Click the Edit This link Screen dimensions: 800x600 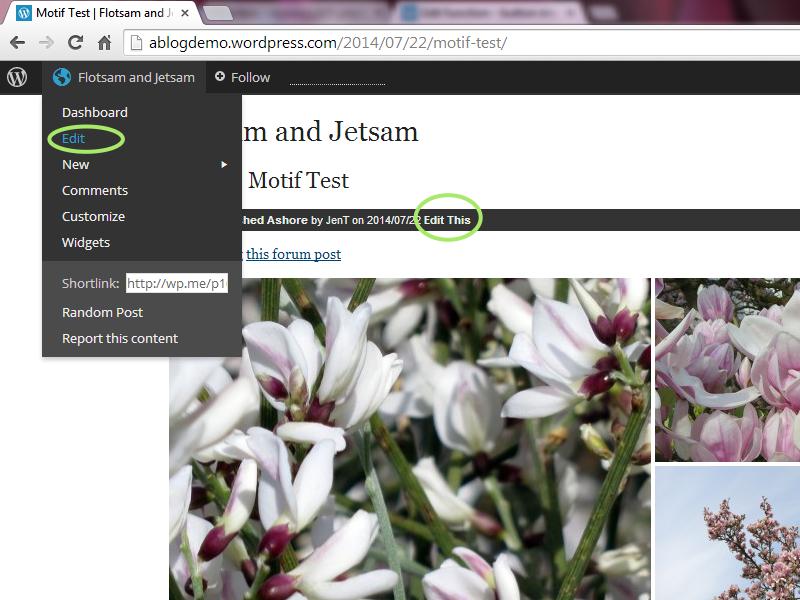[x=447, y=220]
